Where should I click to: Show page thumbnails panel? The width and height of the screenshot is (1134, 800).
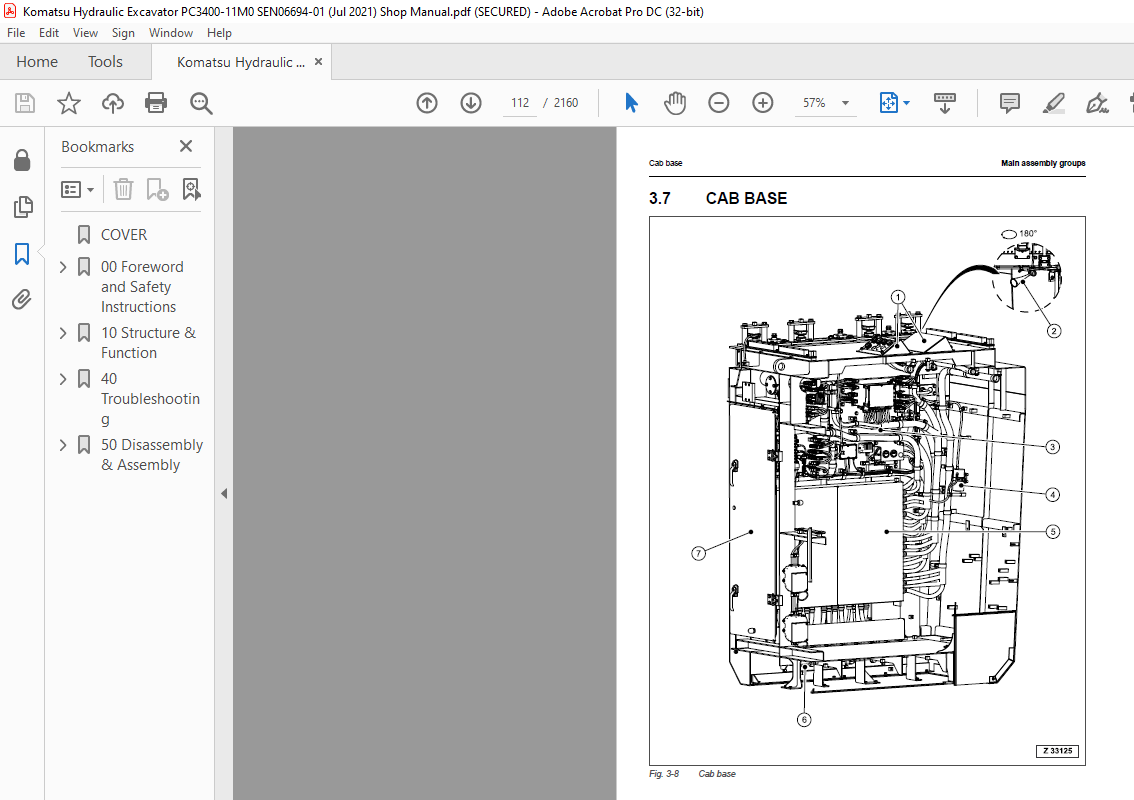coord(22,207)
